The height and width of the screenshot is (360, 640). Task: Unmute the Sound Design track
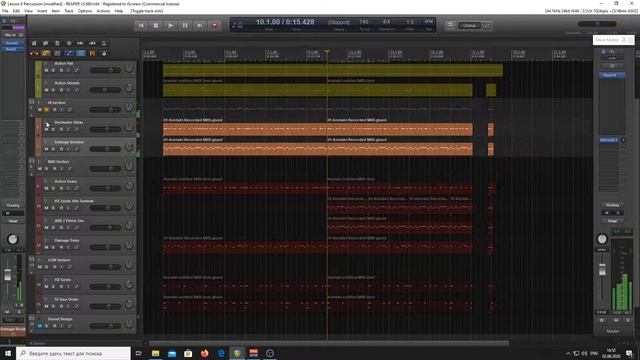(x=40, y=326)
